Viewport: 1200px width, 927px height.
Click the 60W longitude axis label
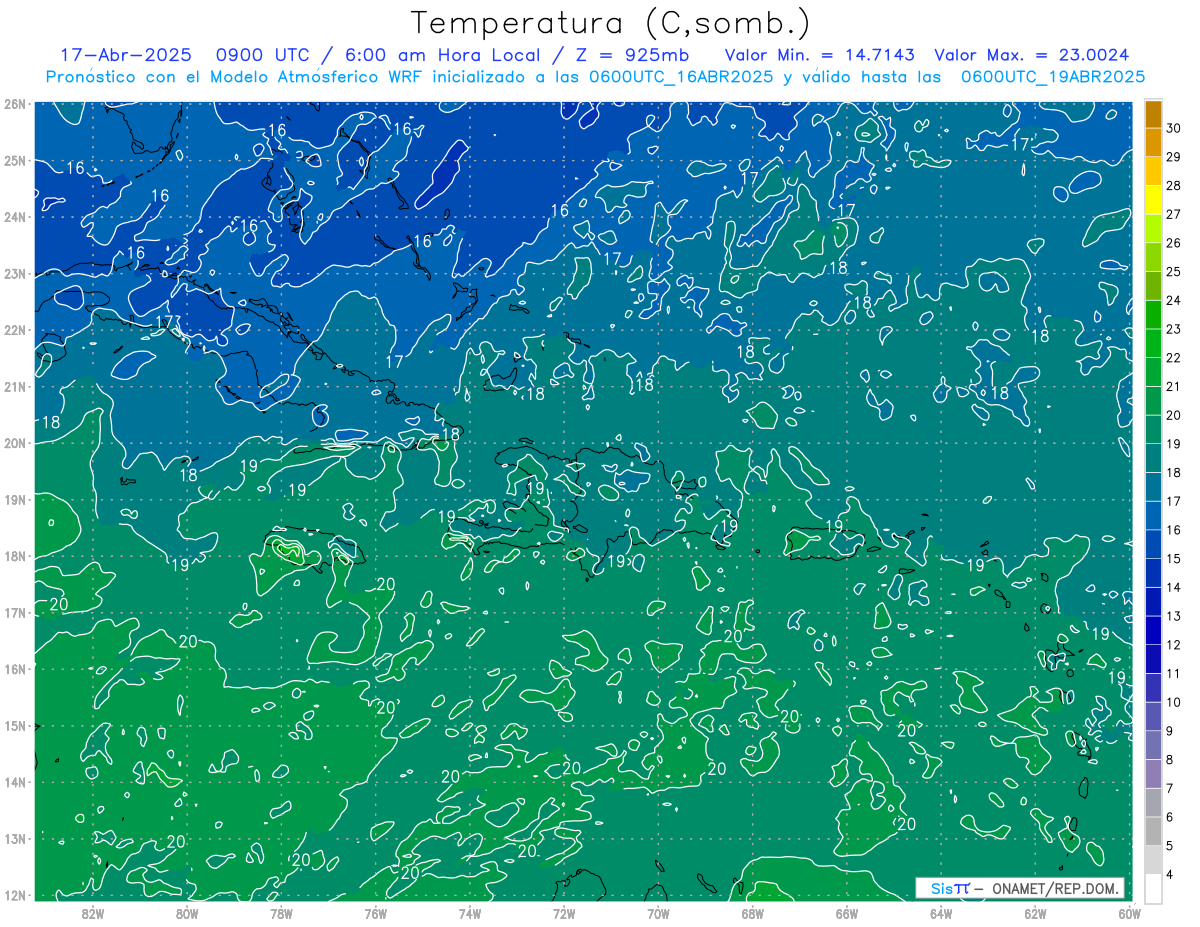[x=1130, y=913]
